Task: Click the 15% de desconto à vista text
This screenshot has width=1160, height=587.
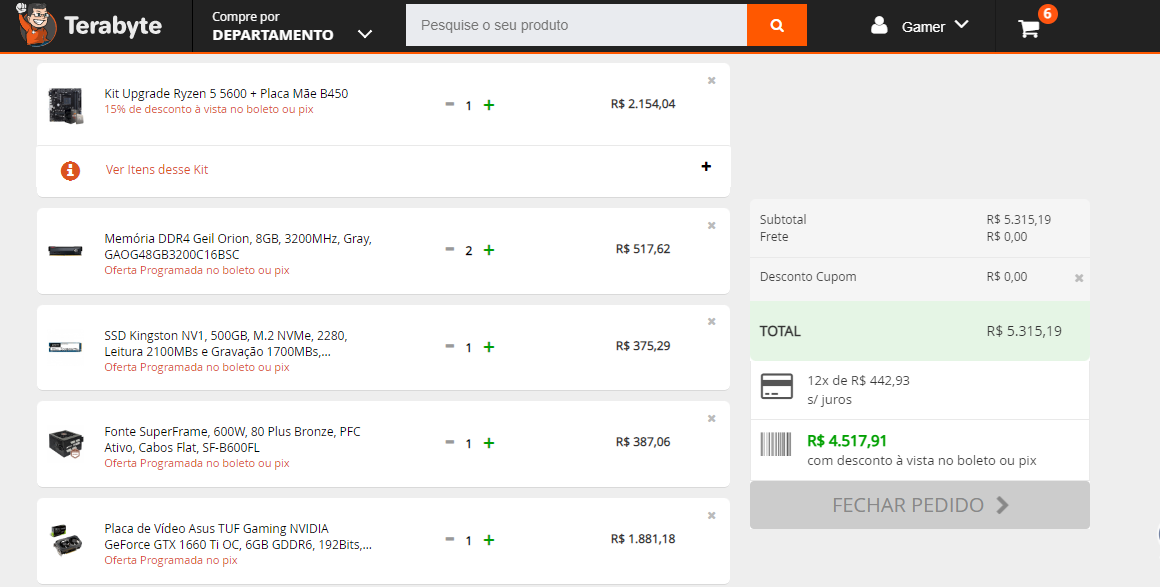Action: click(x=209, y=110)
